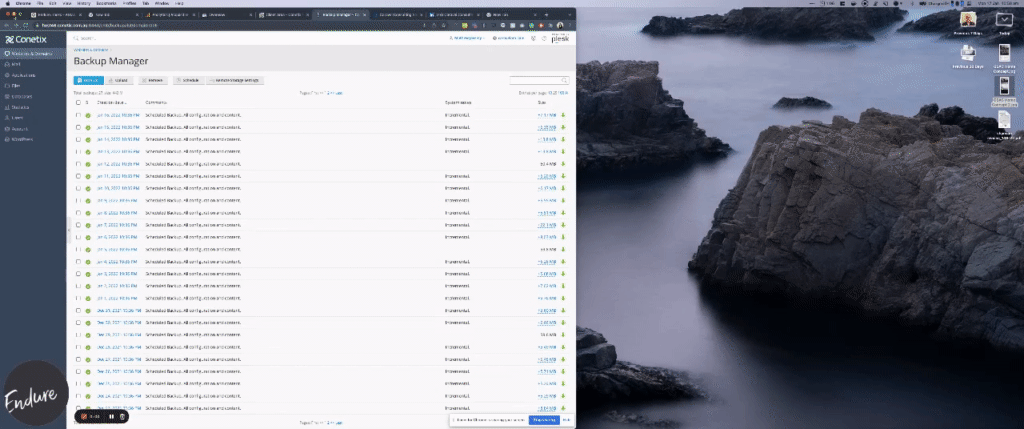This screenshot has width=1024, height=429.
Task: Select the Dec 26, 2021 backup checkbox
Action: coord(78,372)
